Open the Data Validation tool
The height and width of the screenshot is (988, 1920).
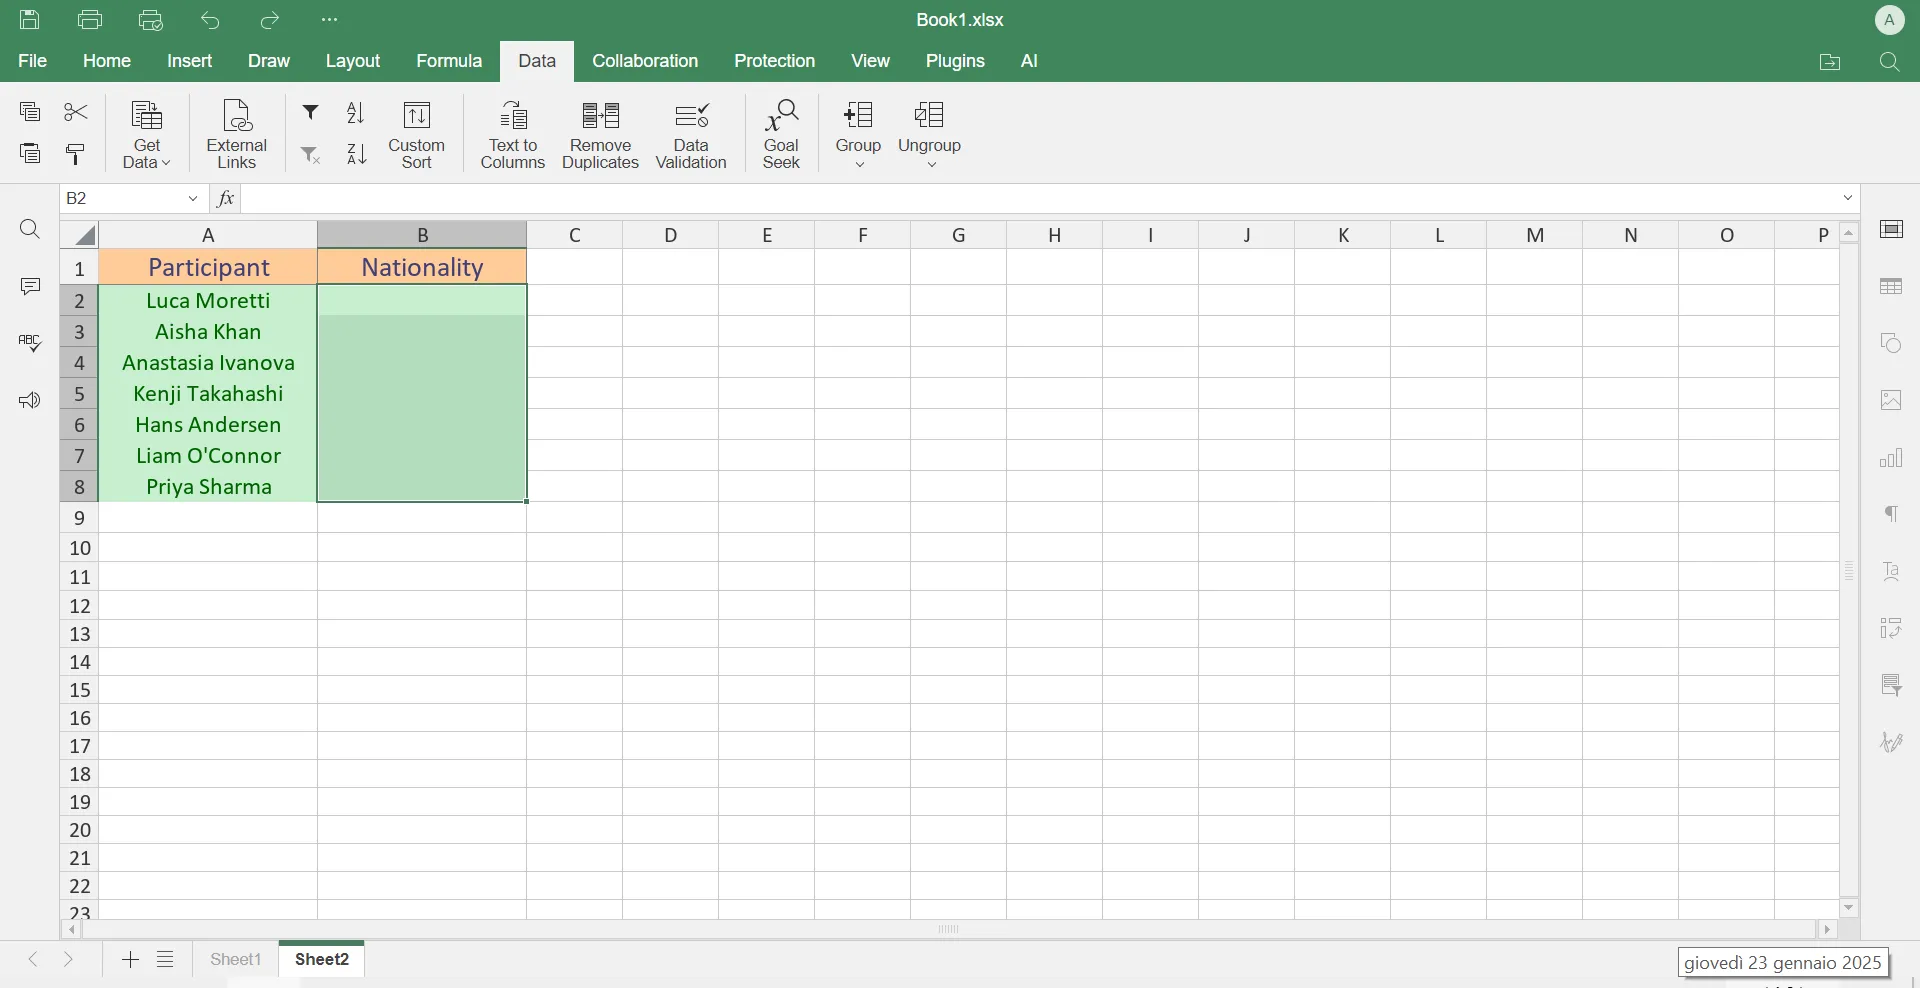click(691, 133)
